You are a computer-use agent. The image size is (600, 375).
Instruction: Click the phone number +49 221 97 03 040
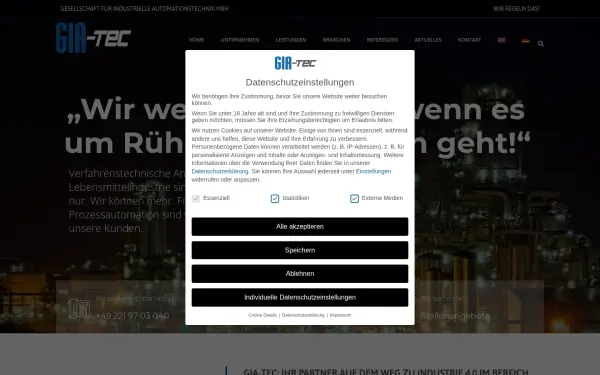click(x=132, y=316)
